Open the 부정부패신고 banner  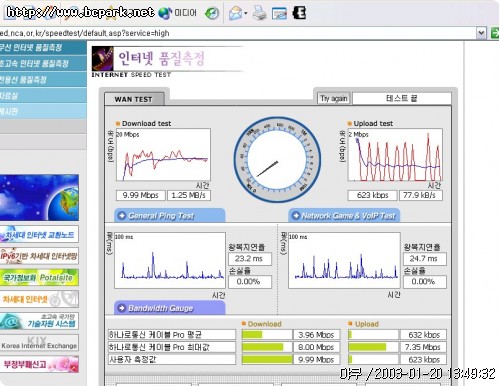pyautogui.click(x=39, y=364)
